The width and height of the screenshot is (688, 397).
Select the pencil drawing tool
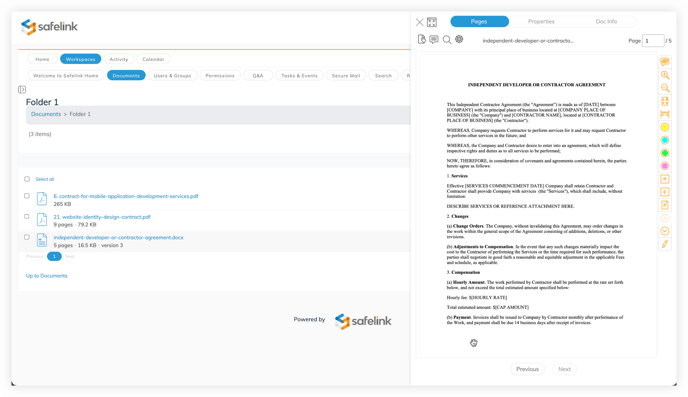pos(665,244)
